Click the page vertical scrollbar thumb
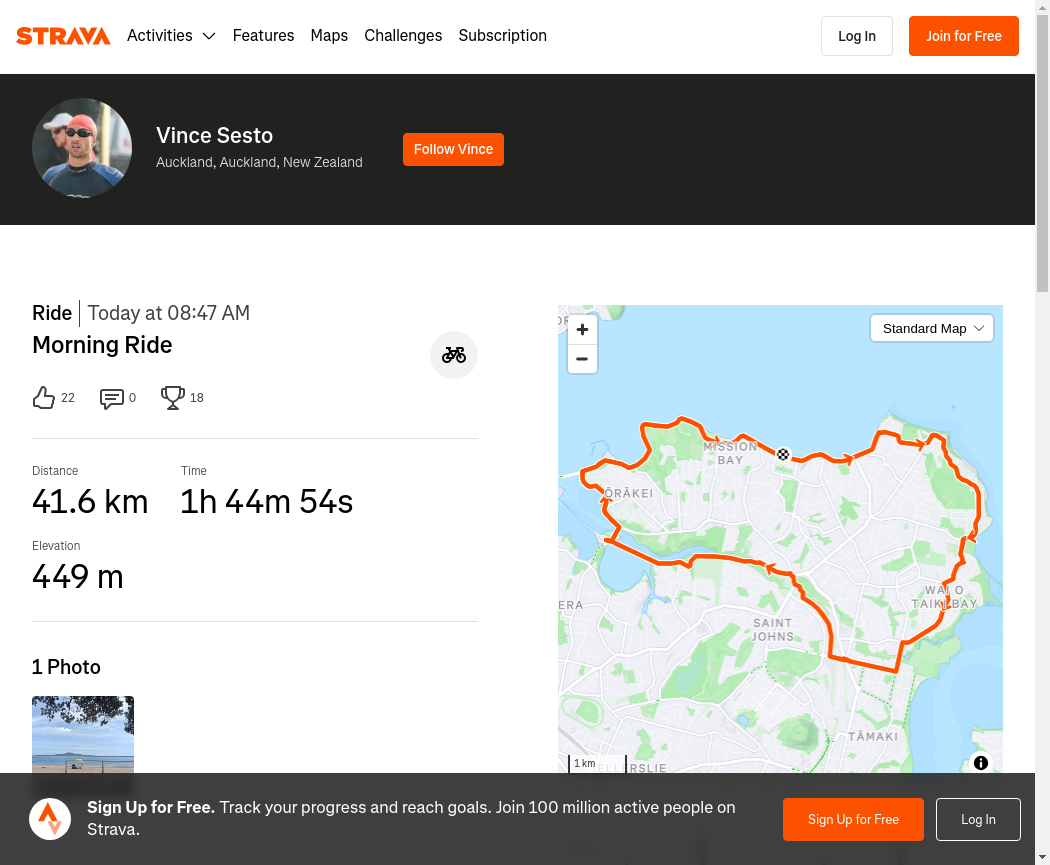Viewport: 1050px width, 865px height. (x=1043, y=153)
